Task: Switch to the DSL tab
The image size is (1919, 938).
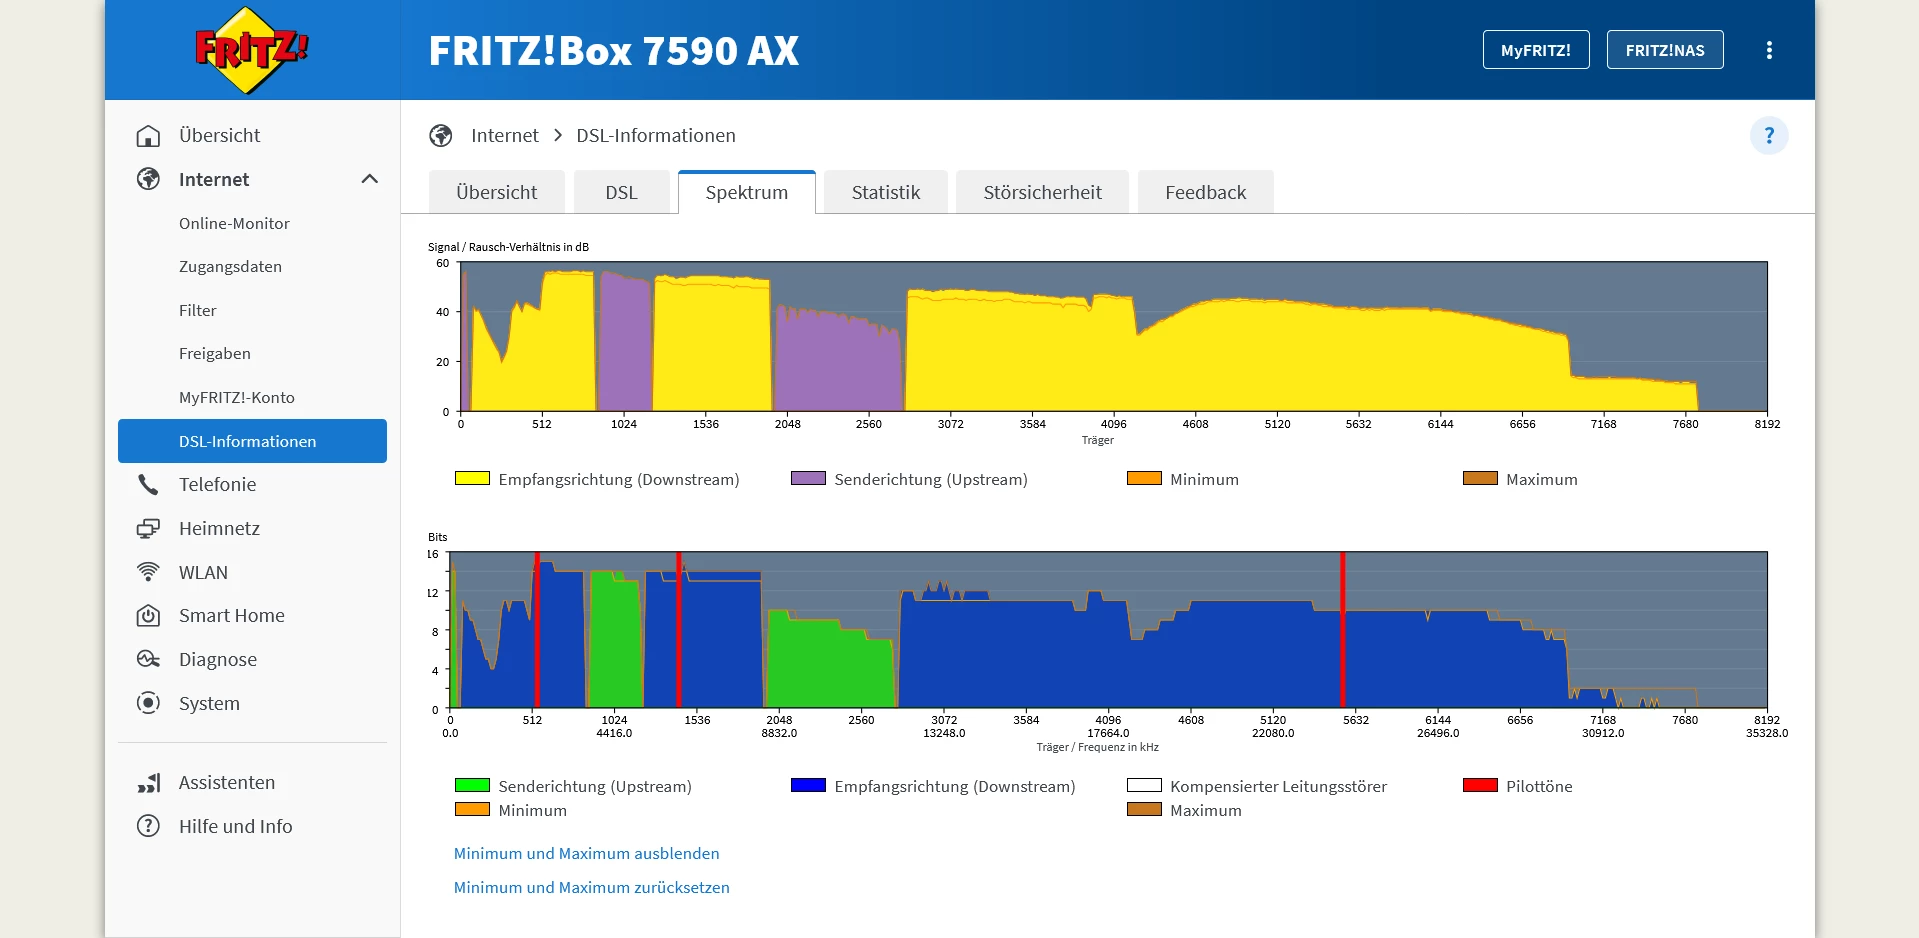Action: (x=621, y=192)
